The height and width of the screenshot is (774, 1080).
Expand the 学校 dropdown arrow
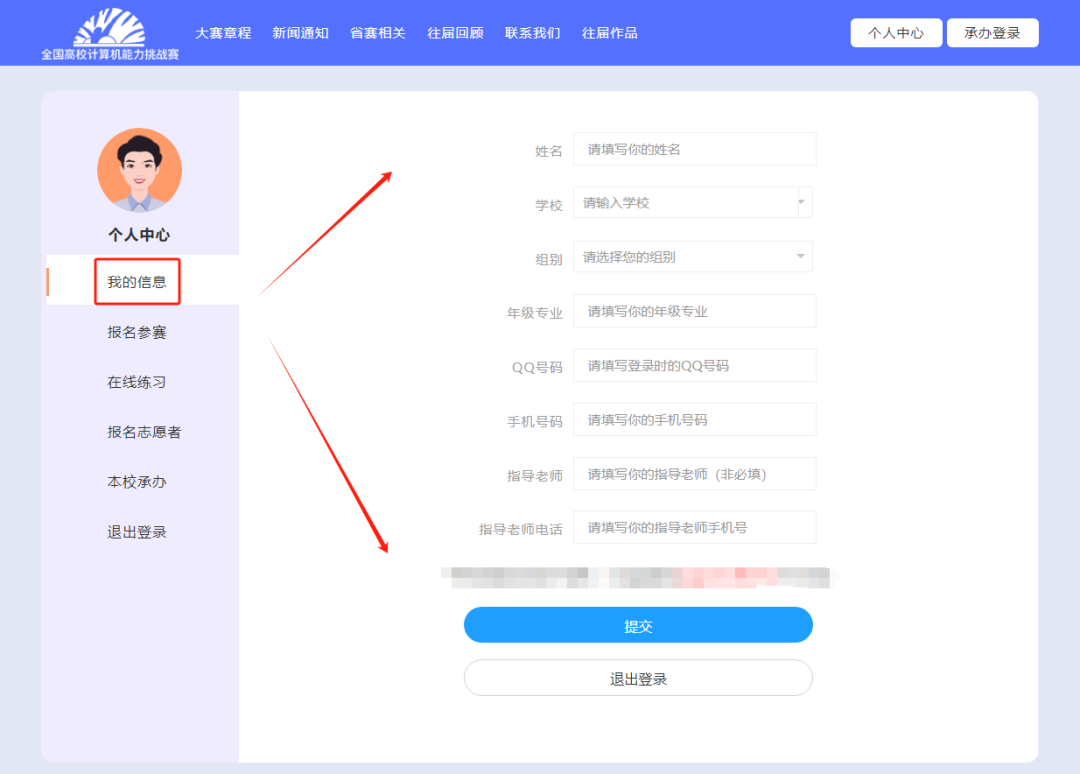802,202
